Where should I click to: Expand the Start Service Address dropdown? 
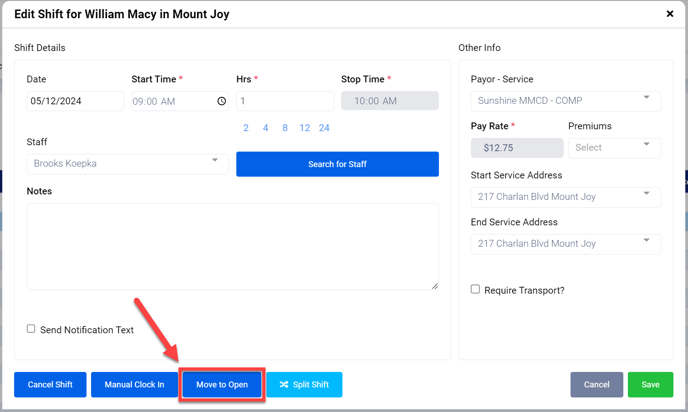(565, 195)
